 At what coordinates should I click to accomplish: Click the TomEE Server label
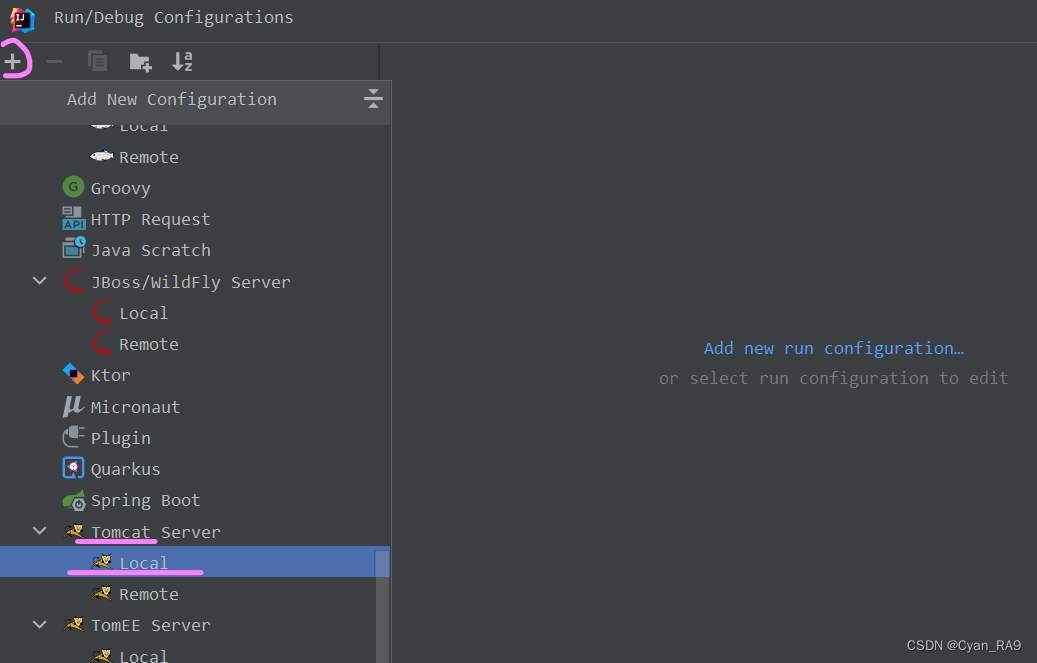tap(151, 625)
